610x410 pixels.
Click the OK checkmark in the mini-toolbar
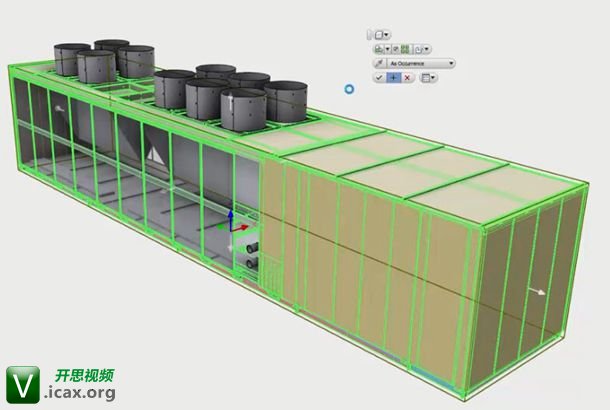tap(379, 77)
